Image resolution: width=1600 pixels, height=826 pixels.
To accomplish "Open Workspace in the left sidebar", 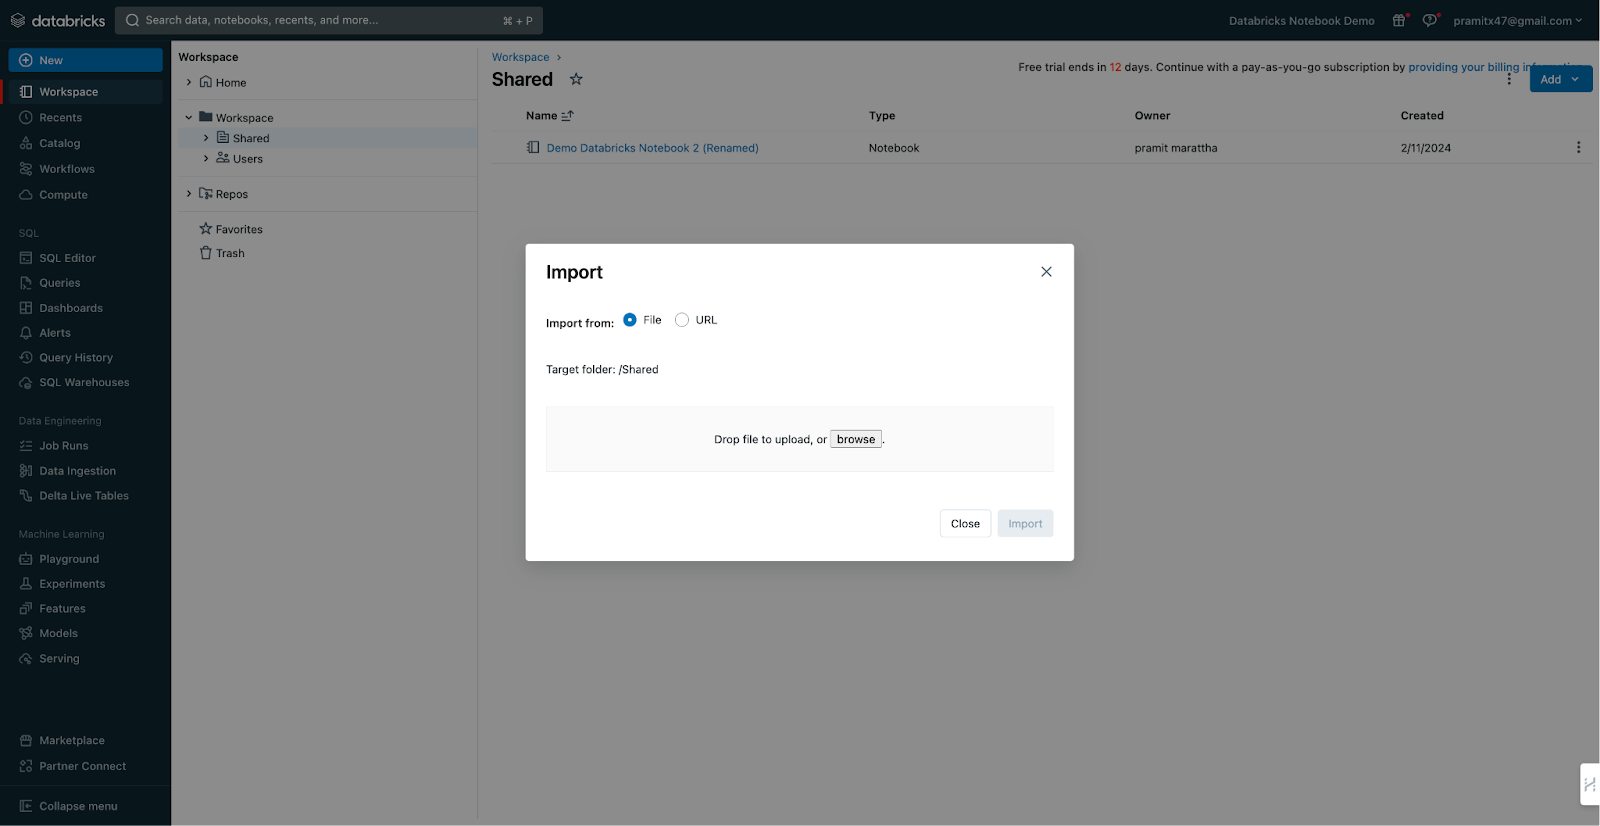I will click(85, 92).
